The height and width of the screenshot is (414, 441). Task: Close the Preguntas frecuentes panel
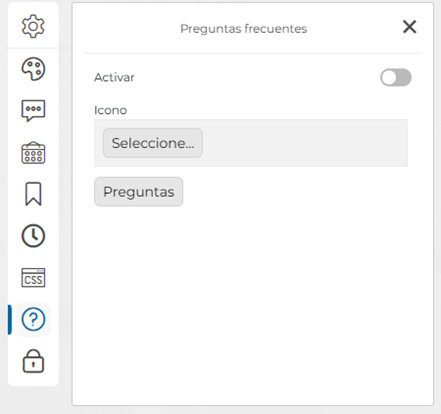[409, 27]
